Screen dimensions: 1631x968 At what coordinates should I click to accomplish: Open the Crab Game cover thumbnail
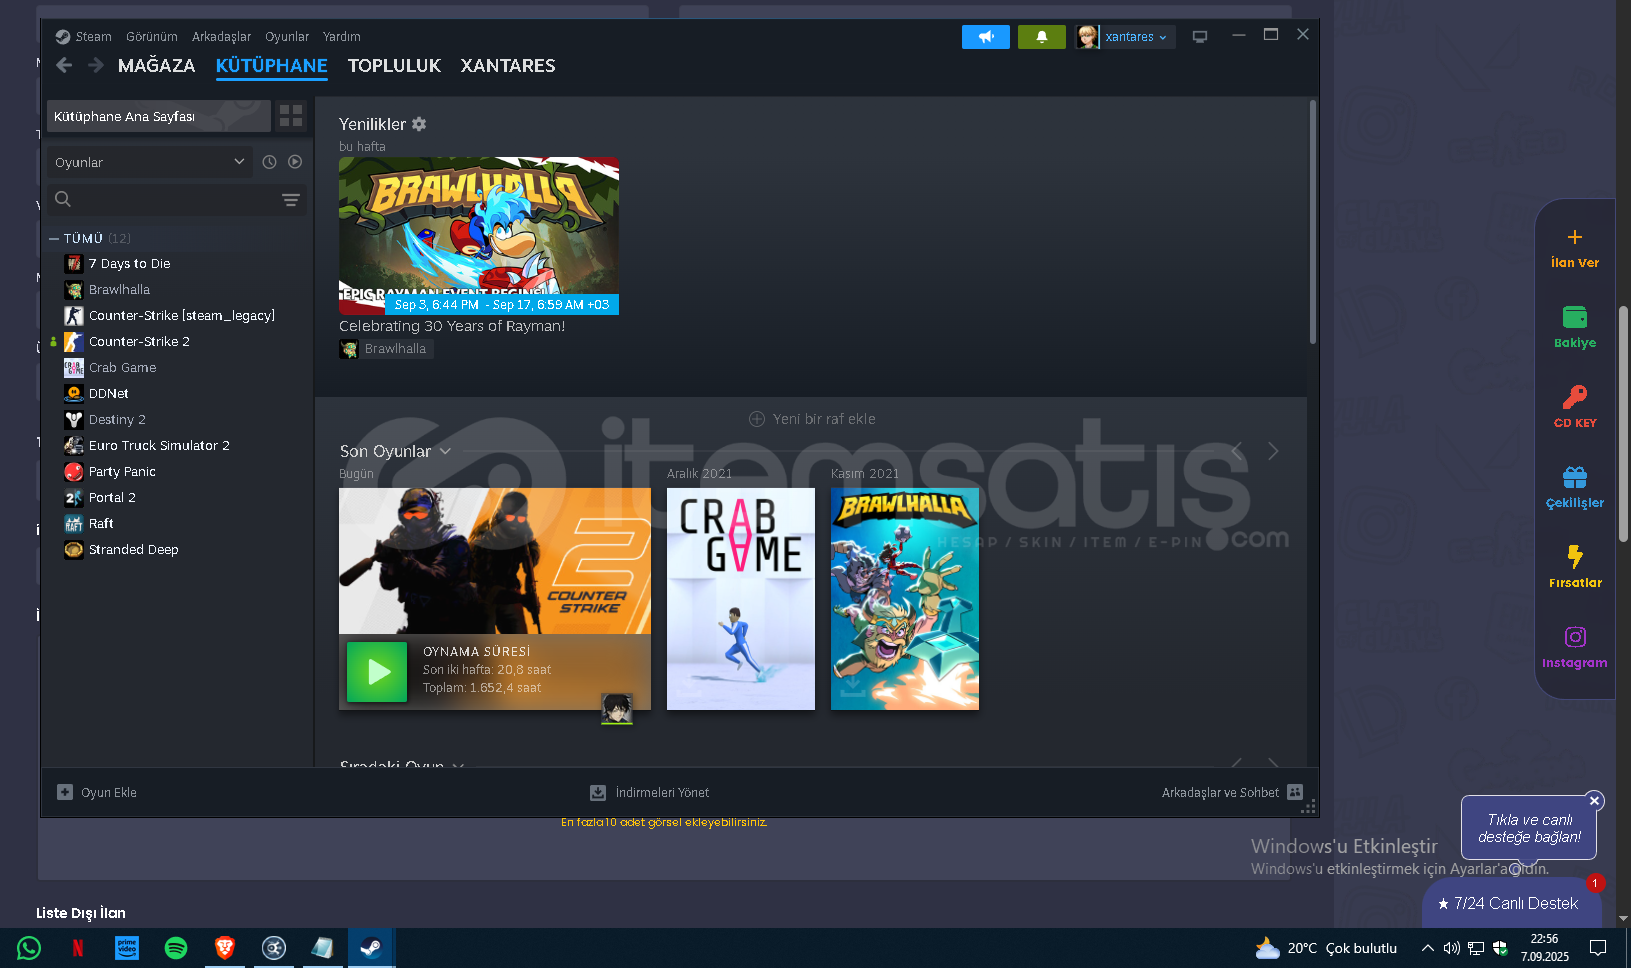coord(741,599)
